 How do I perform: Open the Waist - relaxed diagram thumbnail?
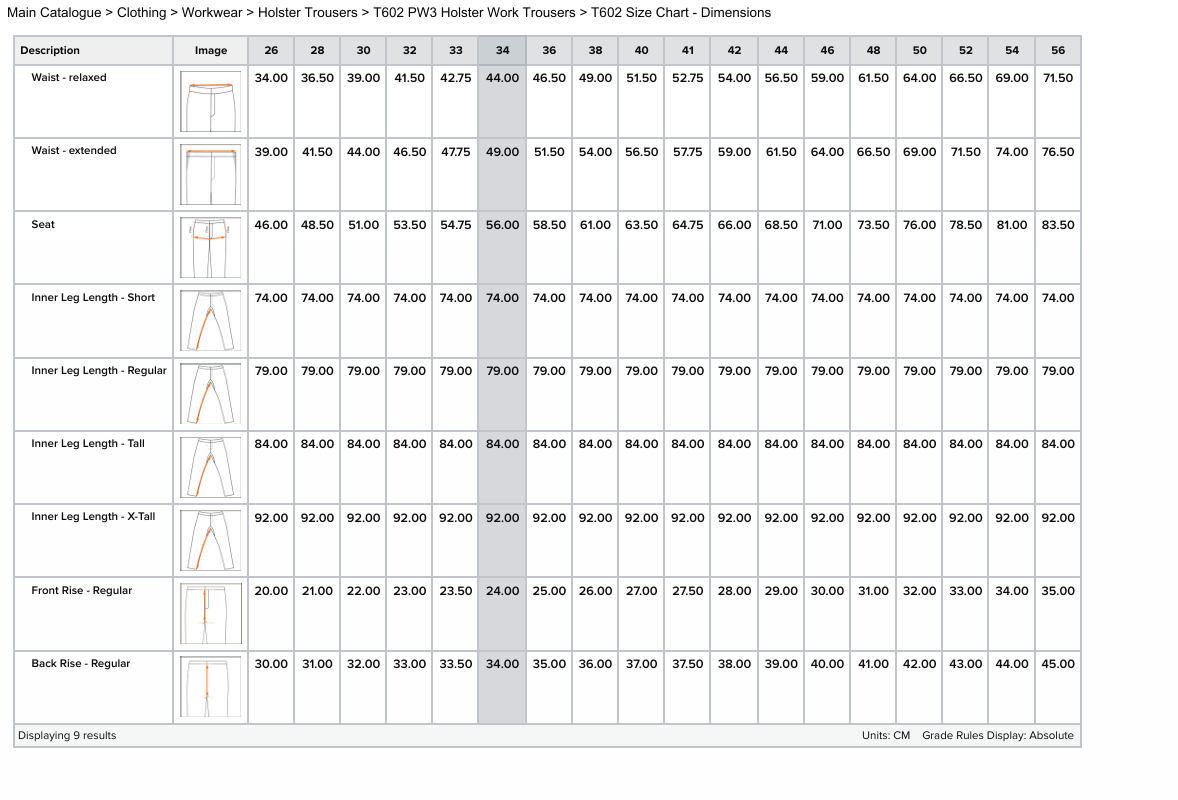click(210, 101)
